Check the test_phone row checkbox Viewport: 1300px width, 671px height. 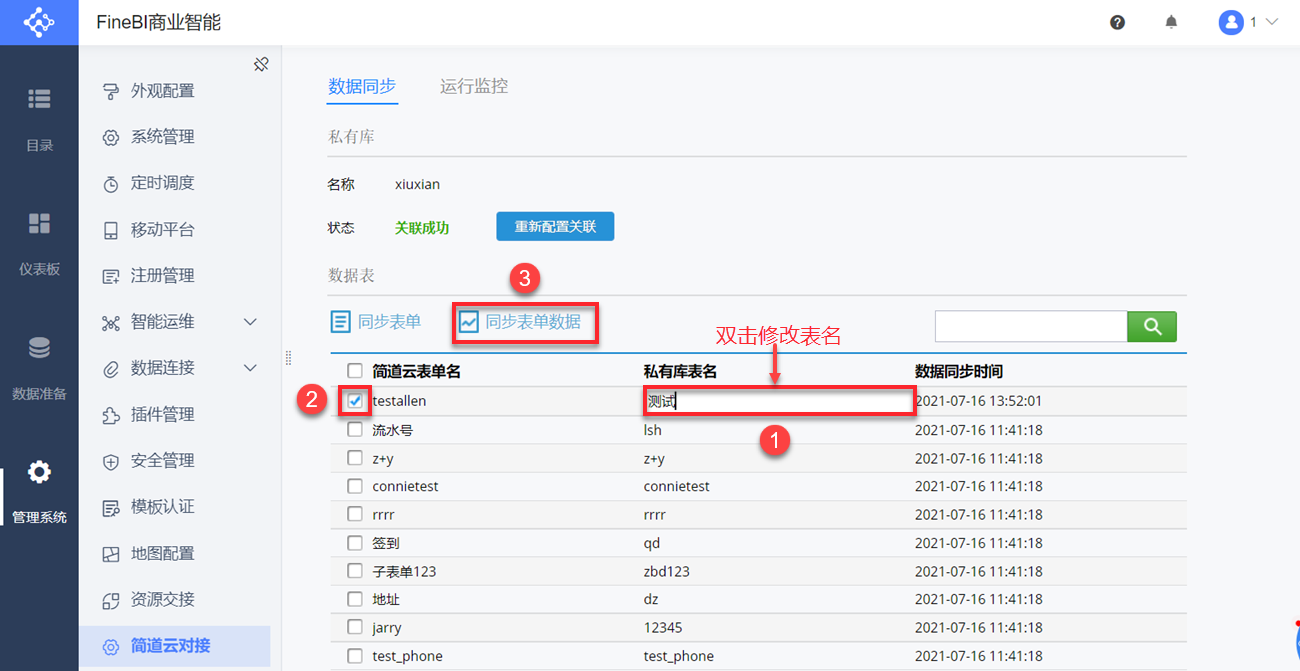tap(355, 655)
